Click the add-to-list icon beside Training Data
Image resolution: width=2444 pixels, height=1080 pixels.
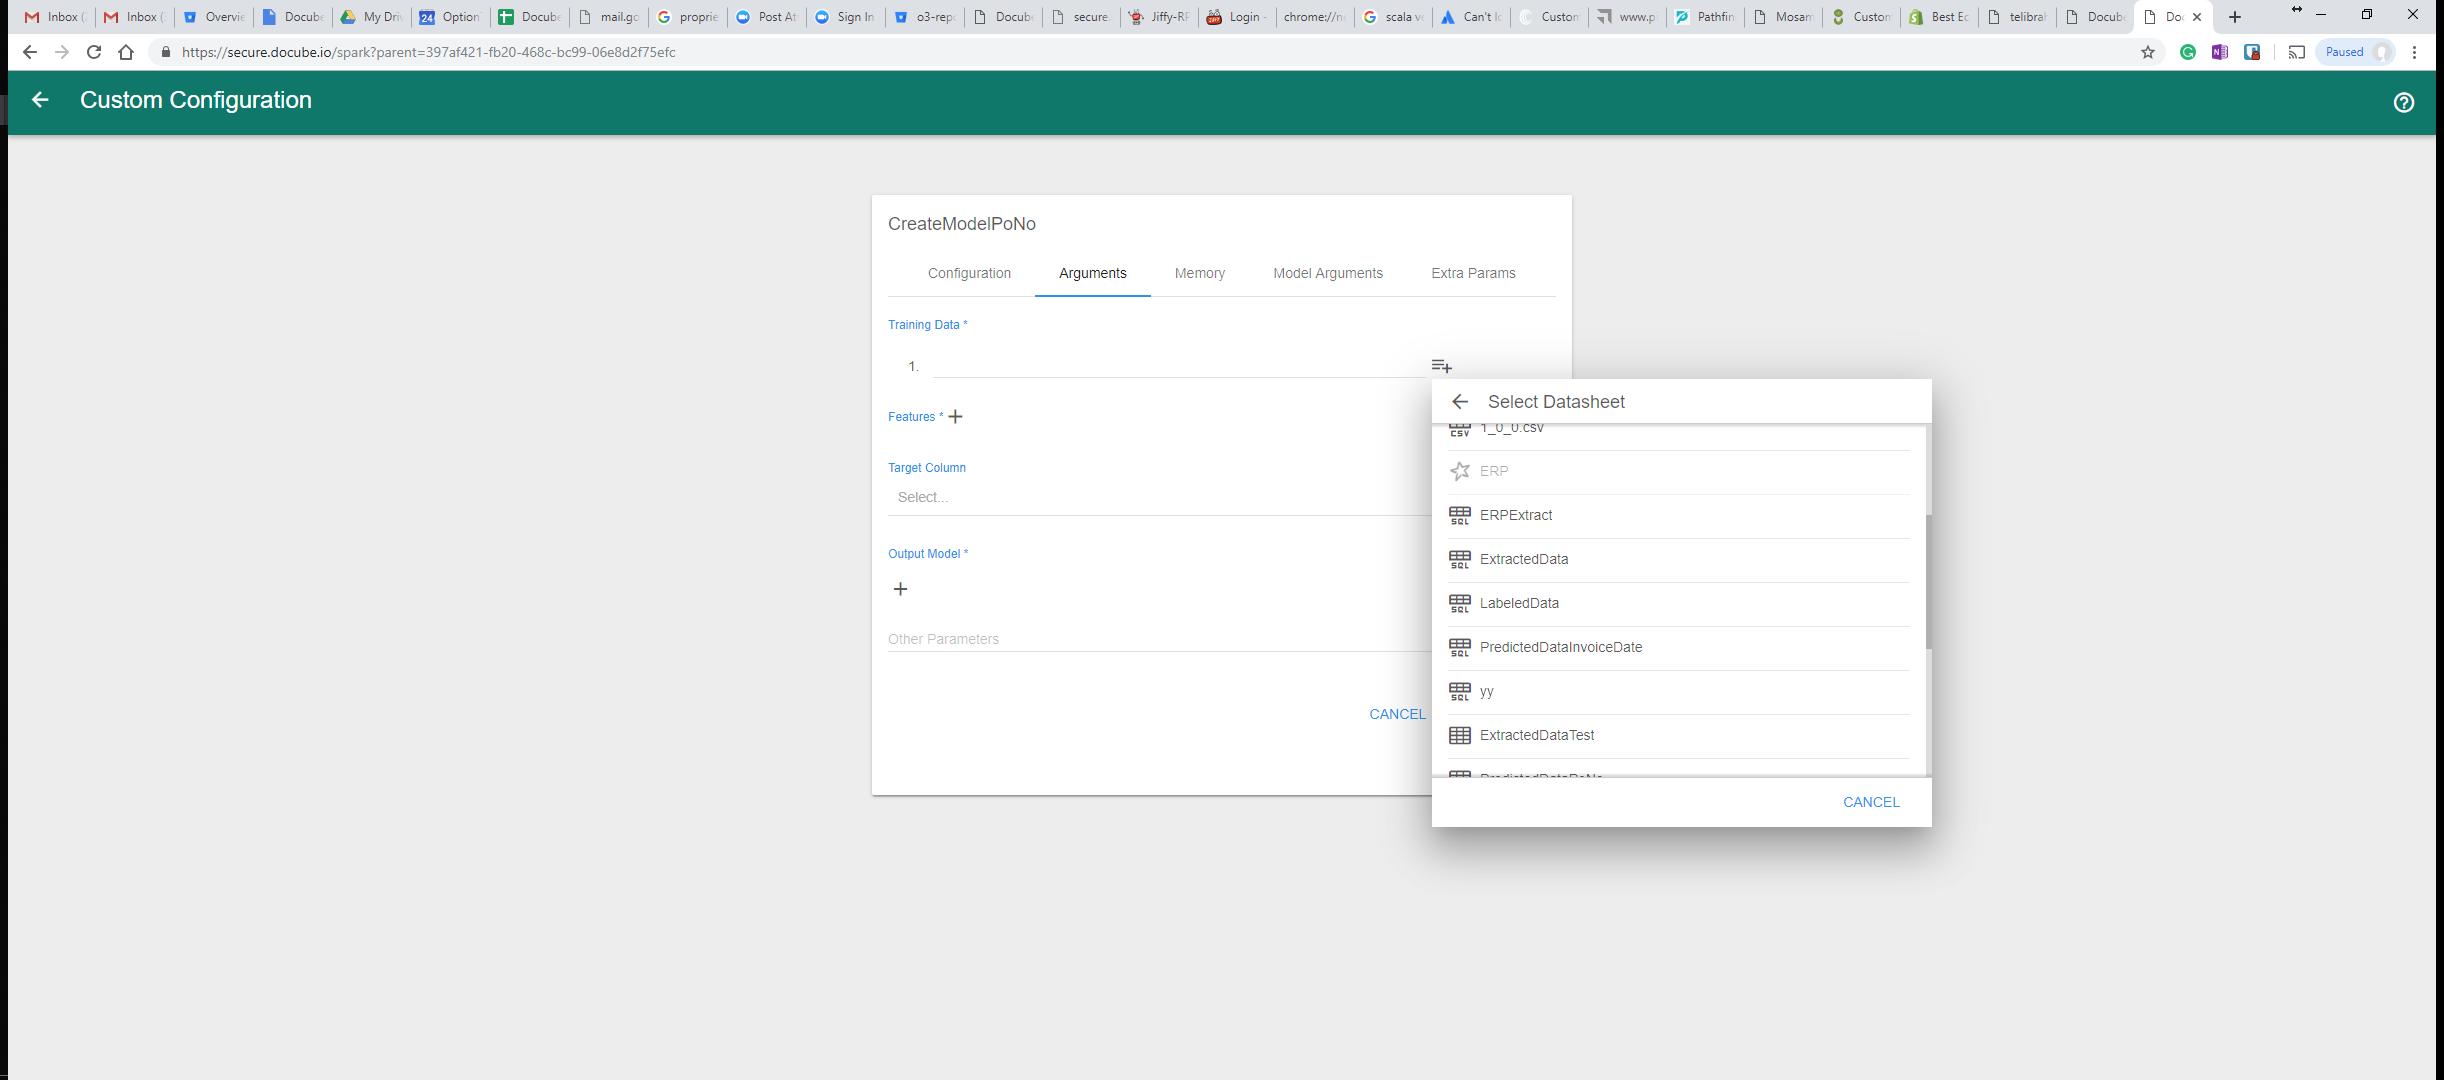[1441, 366]
